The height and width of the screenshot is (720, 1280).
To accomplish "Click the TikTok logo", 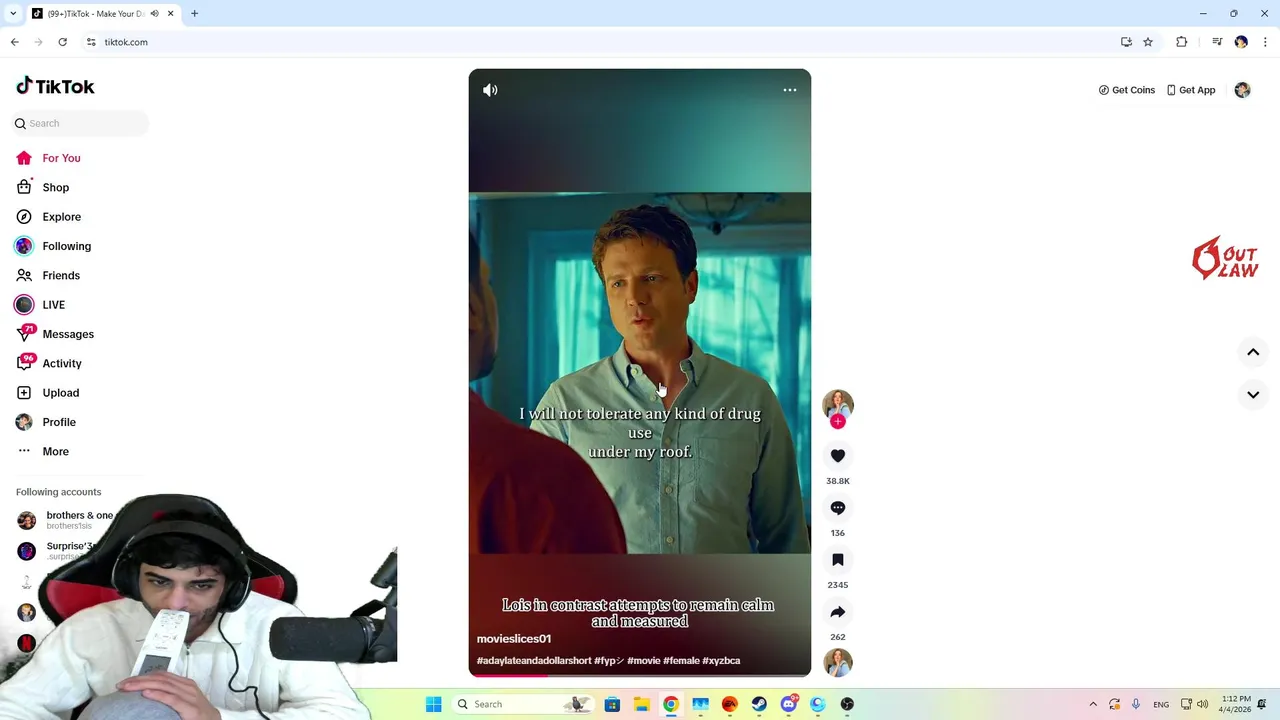I will [x=55, y=86].
